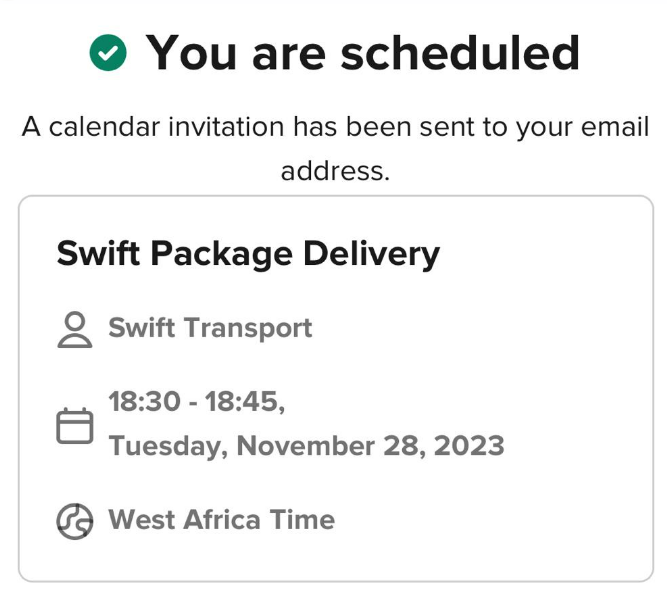Click the Swift Transport host name

[x=210, y=329]
